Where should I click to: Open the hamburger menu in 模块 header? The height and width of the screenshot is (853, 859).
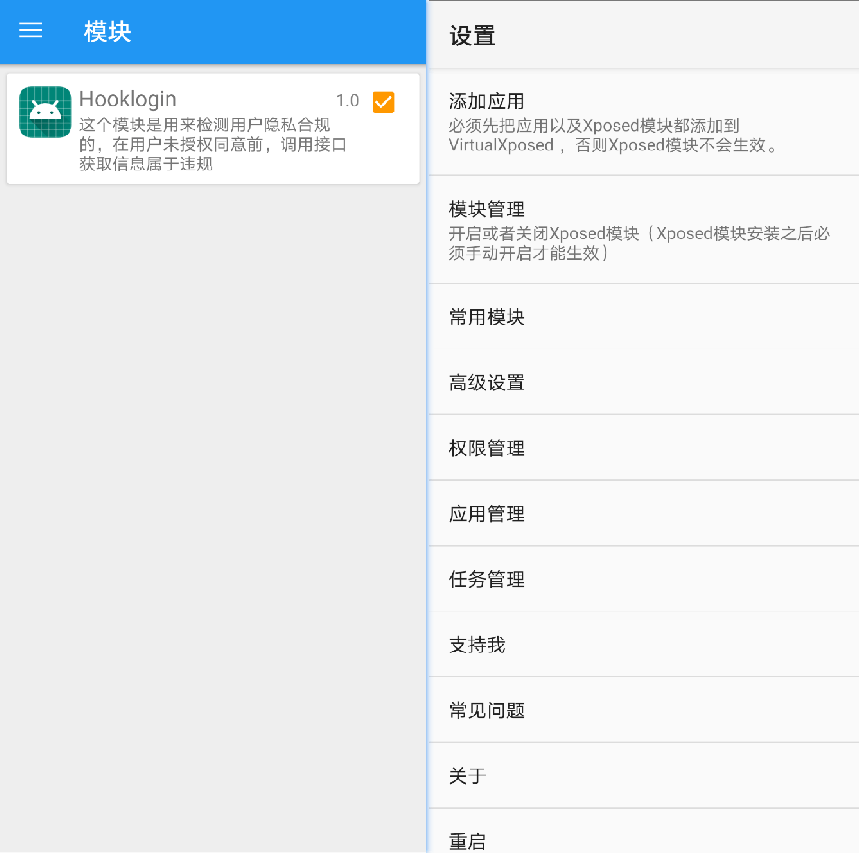[x=31, y=30]
